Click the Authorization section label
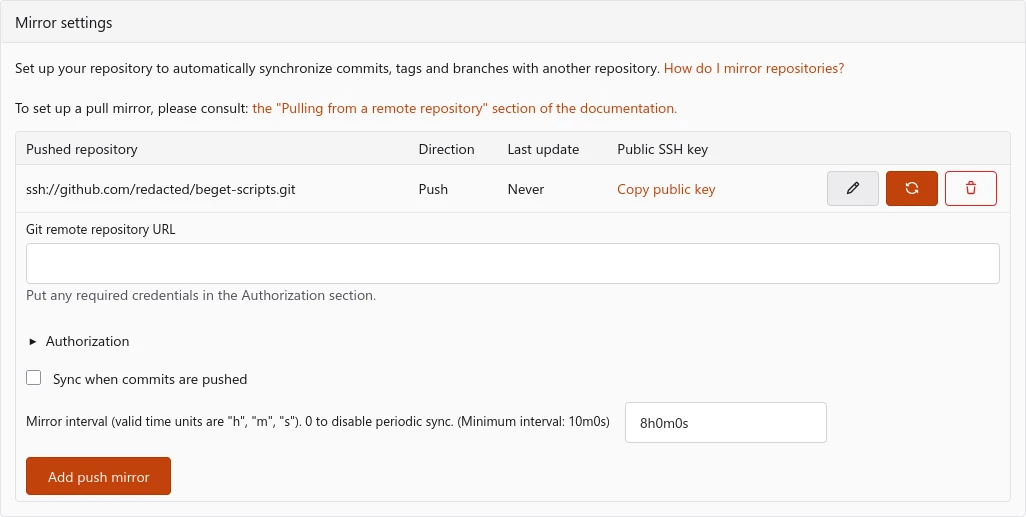 87,341
